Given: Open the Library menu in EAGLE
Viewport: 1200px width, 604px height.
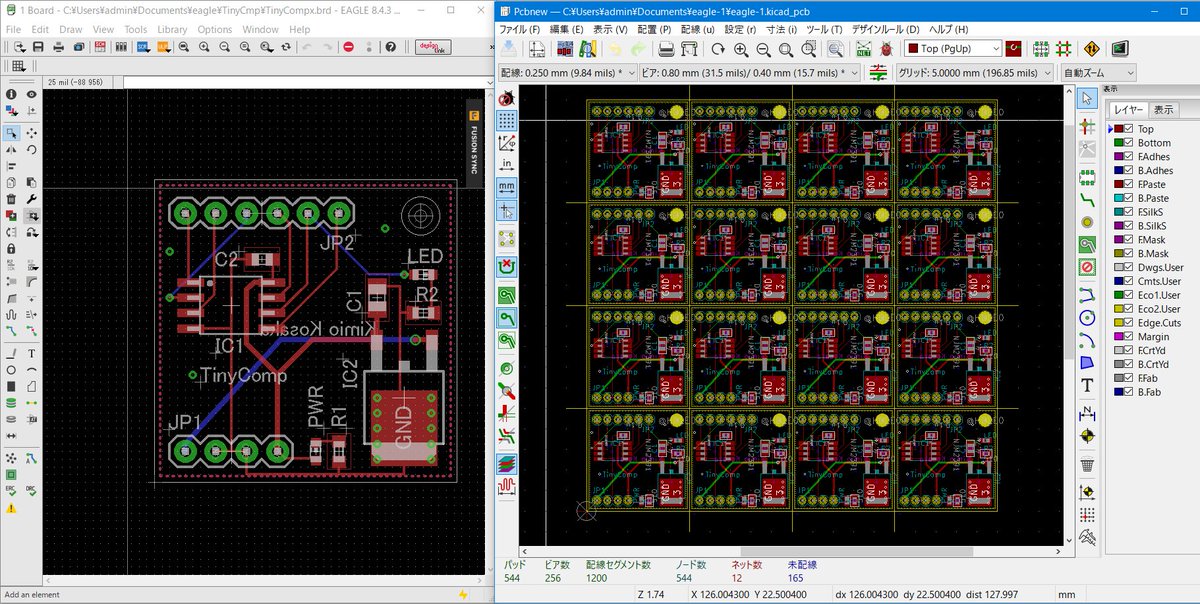Looking at the screenshot, I should click(172, 30).
